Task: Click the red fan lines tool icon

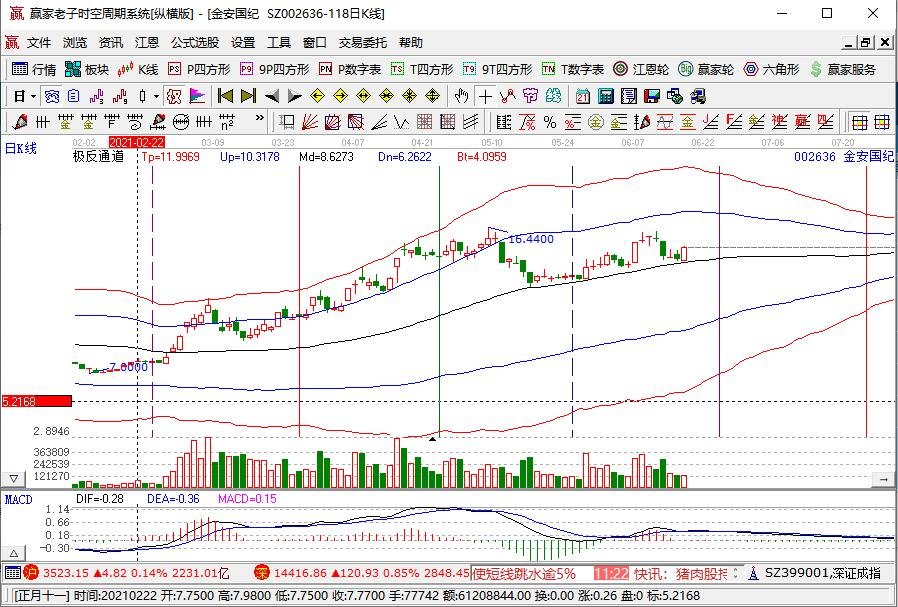Action: pos(310,121)
